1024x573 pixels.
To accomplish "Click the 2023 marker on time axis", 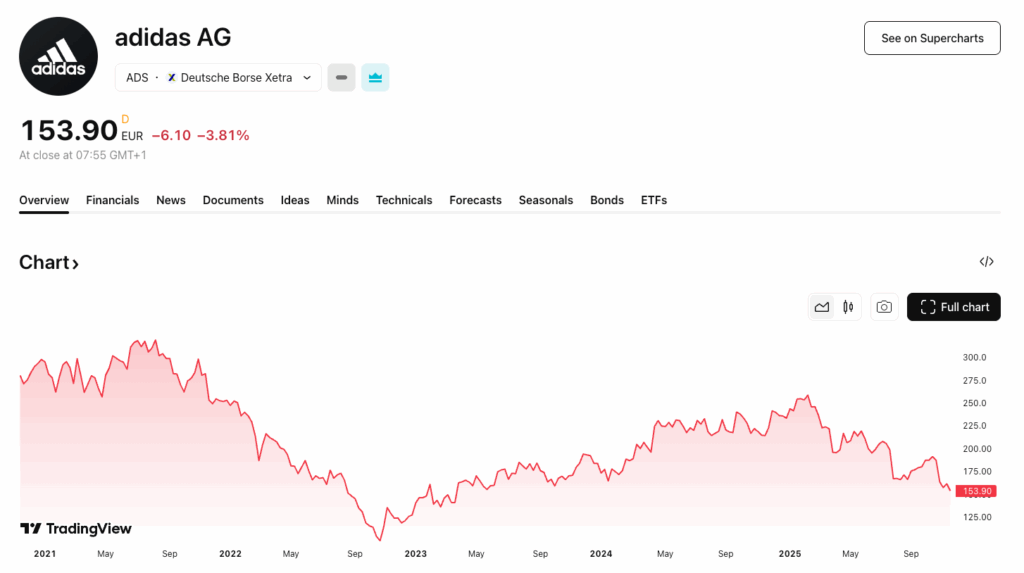I will pyautogui.click(x=415, y=553).
